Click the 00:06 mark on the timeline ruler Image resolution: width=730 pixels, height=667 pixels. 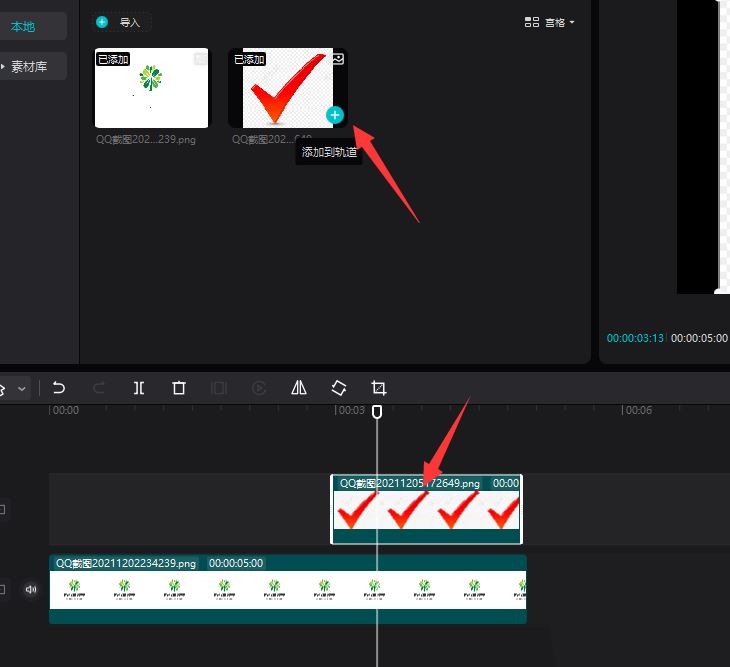point(638,410)
